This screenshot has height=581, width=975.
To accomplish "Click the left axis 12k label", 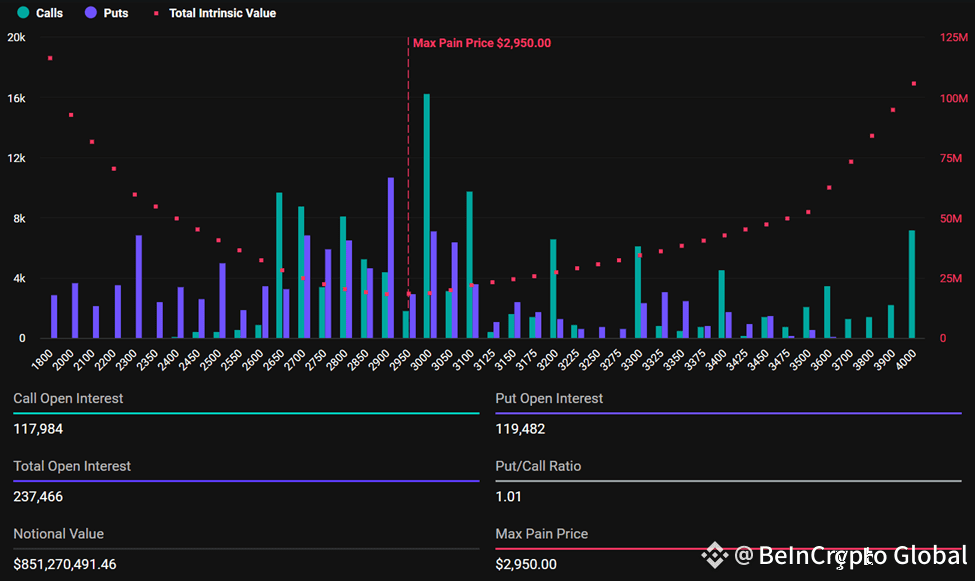I will pos(17,159).
